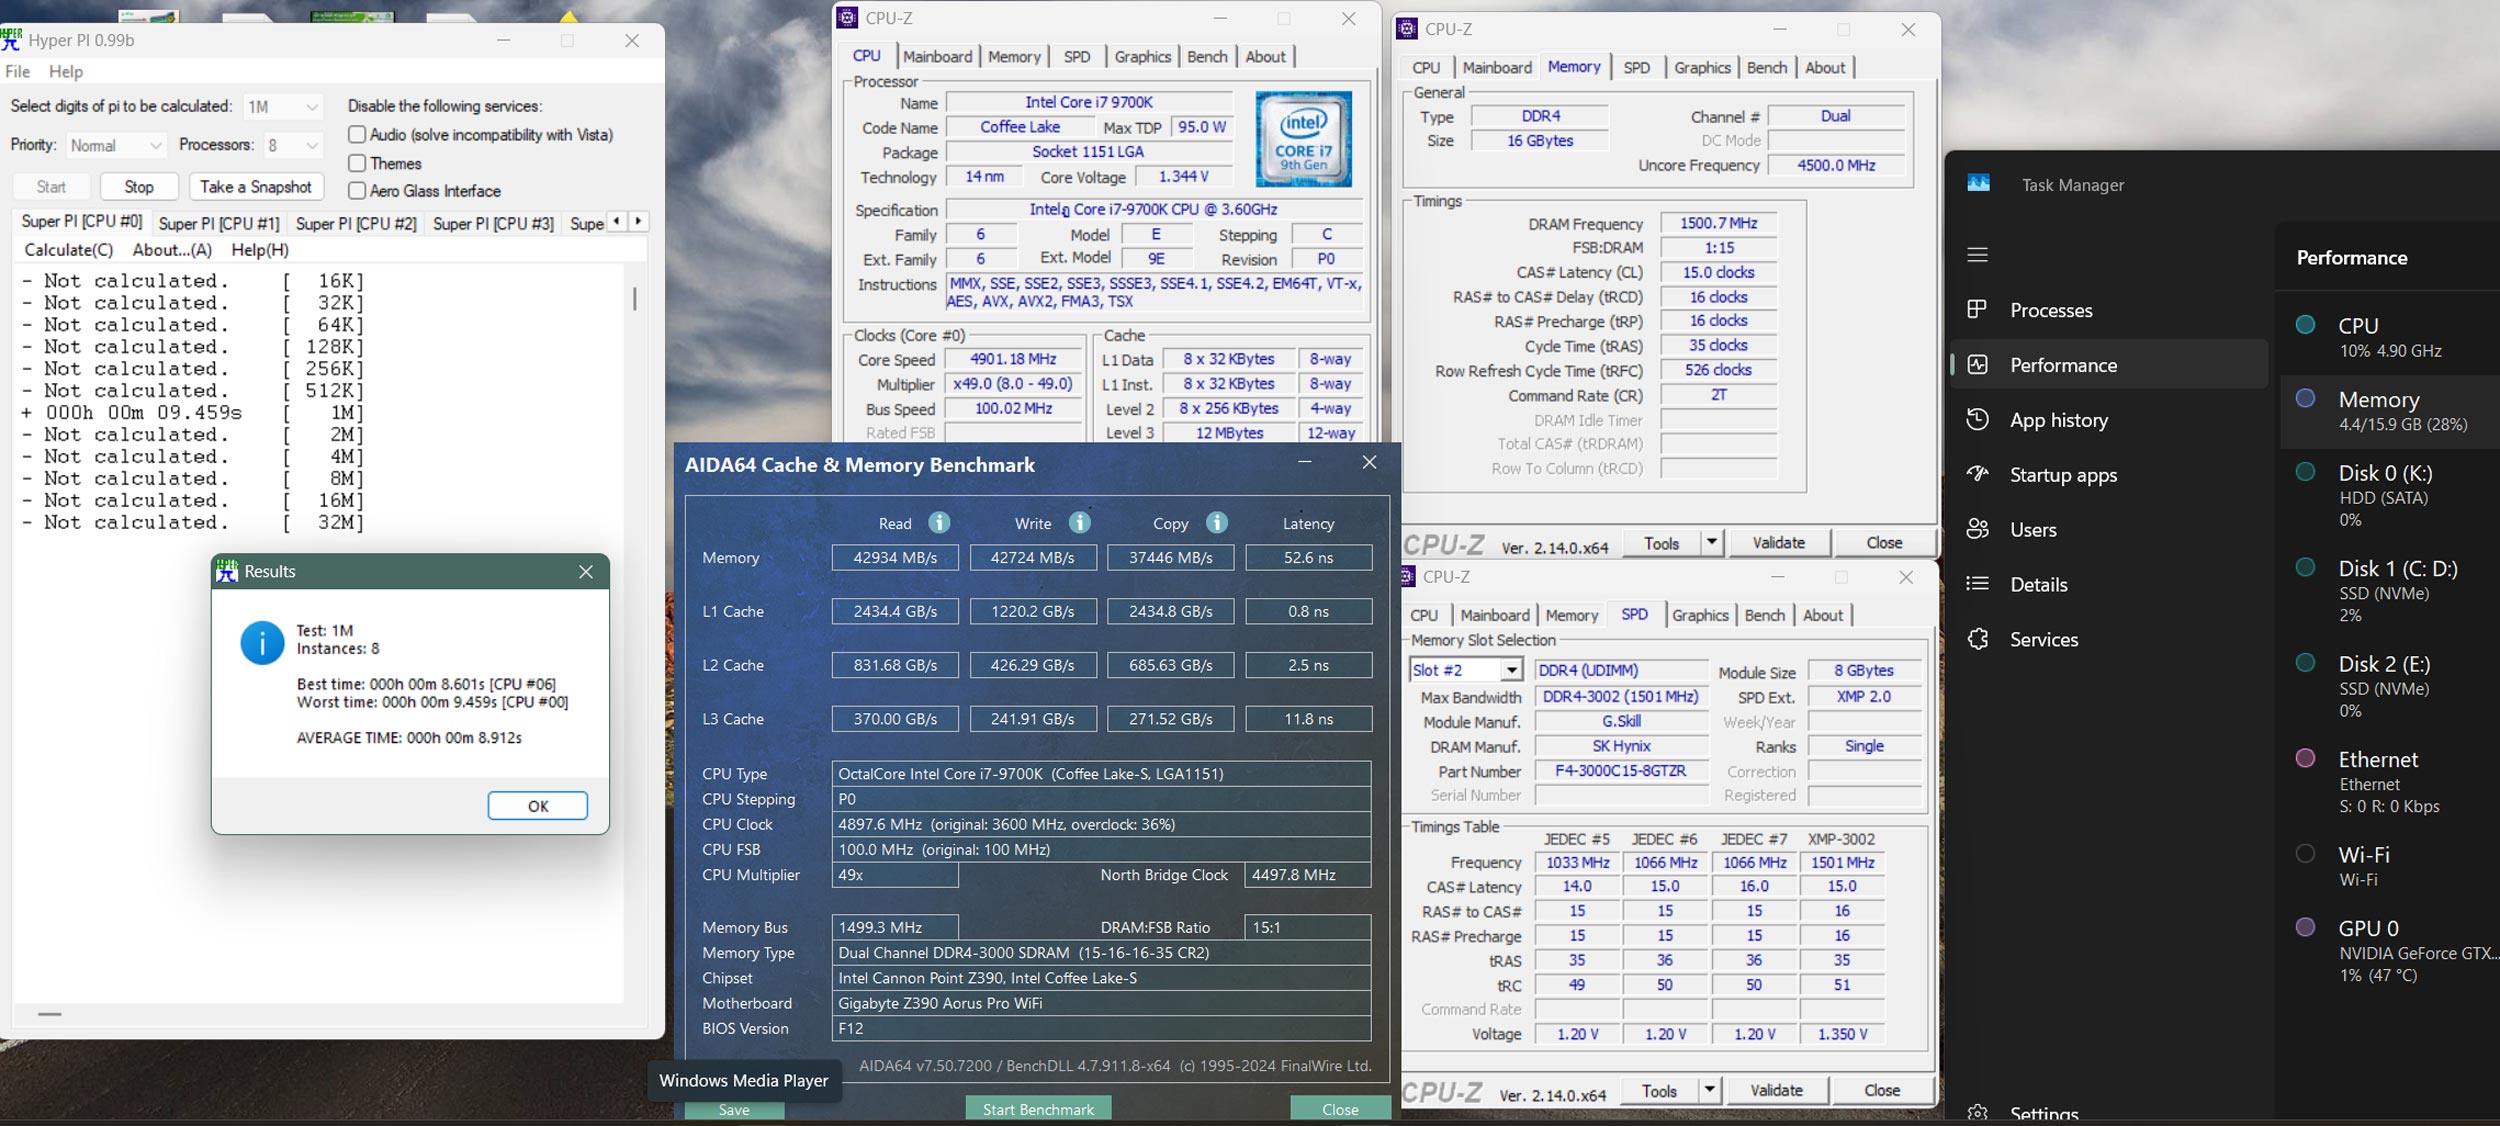The width and height of the screenshot is (2500, 1126).
Task: Open the Super PI [CPU #2] tab
Action: 355,224
